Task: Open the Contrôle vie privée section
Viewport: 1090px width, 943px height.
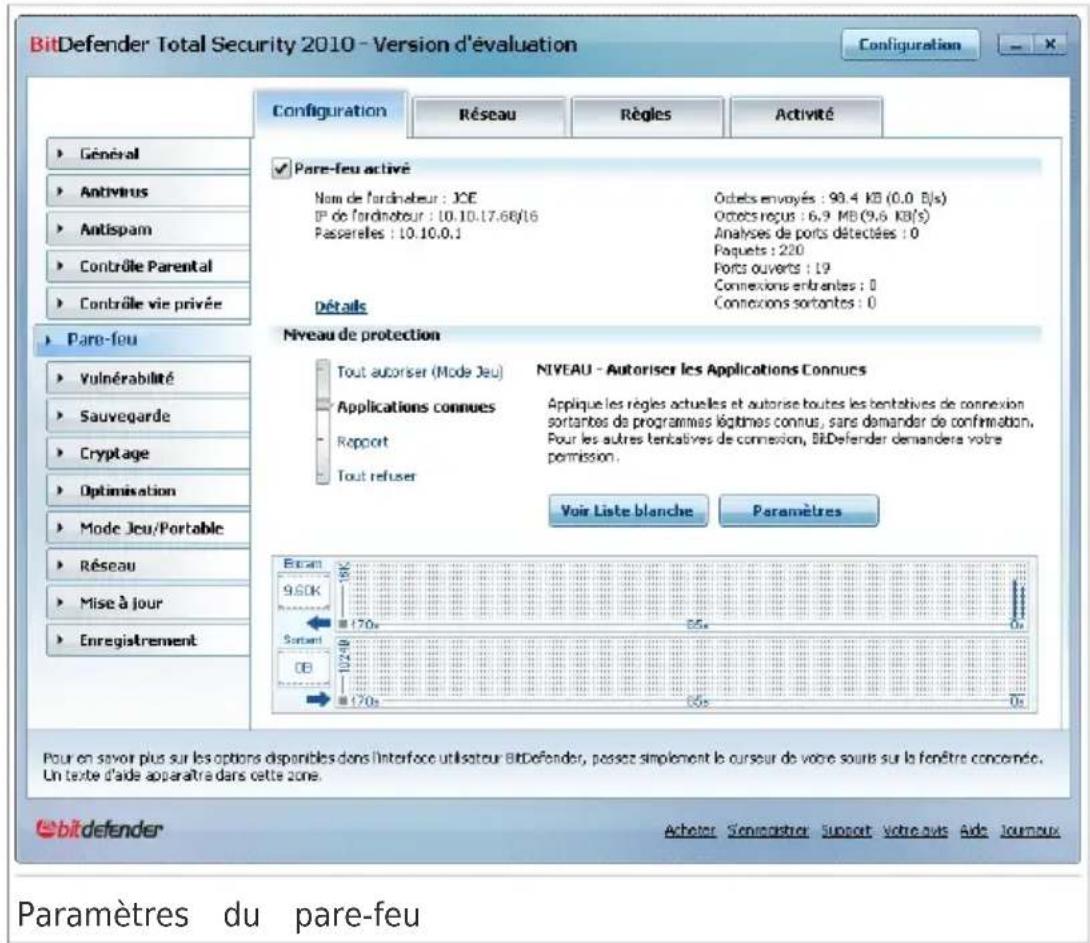Action: coord(148,304)
